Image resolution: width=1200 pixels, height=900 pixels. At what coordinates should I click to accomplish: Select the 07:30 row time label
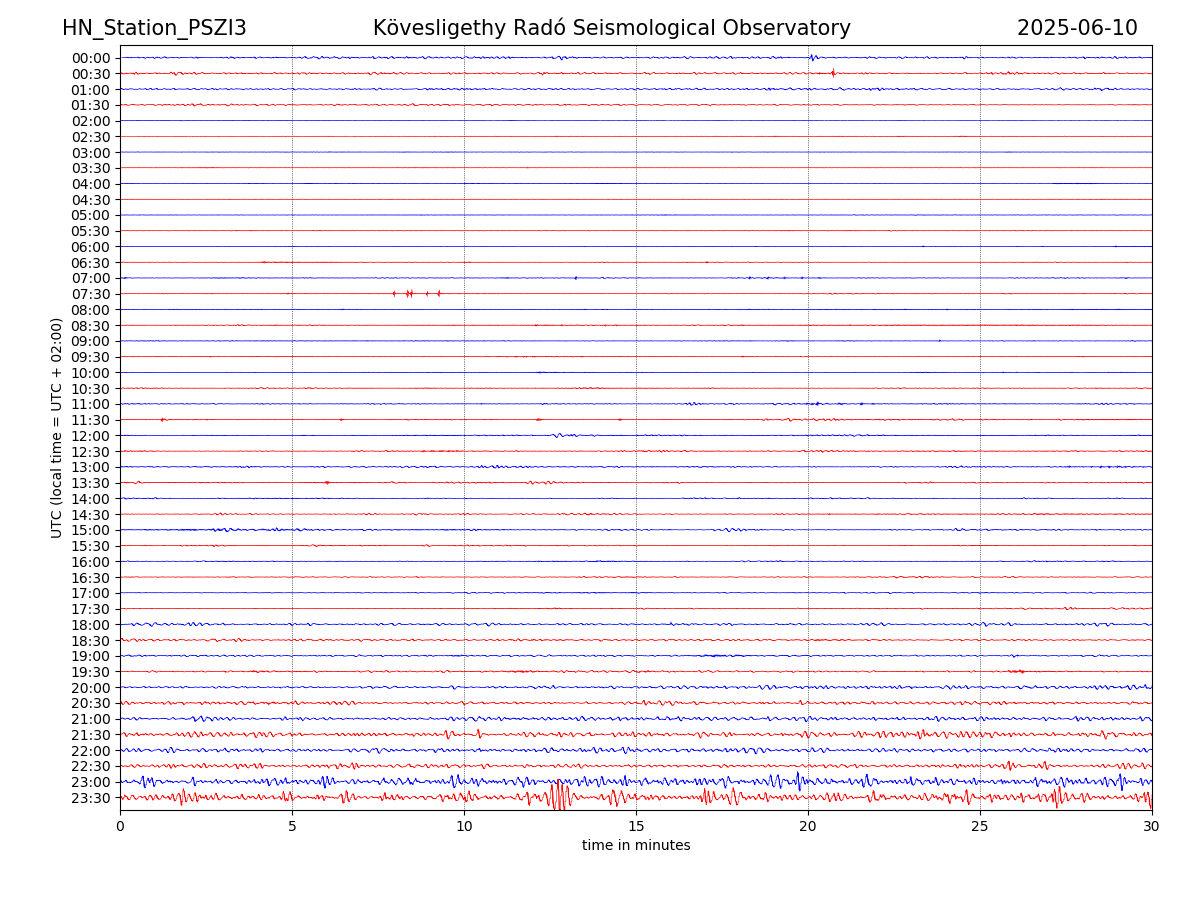pos(91,294)
